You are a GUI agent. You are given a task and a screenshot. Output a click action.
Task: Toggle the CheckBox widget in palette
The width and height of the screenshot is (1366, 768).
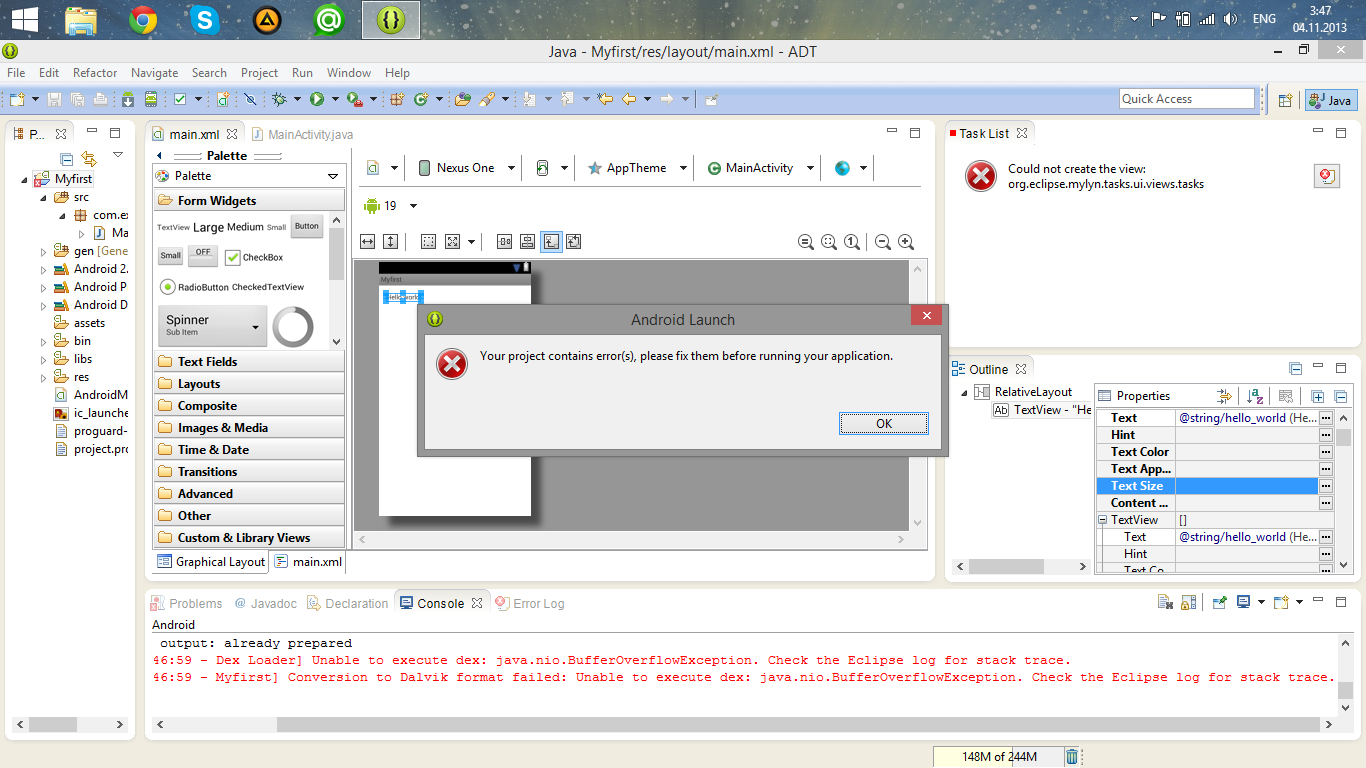[254, 257]
